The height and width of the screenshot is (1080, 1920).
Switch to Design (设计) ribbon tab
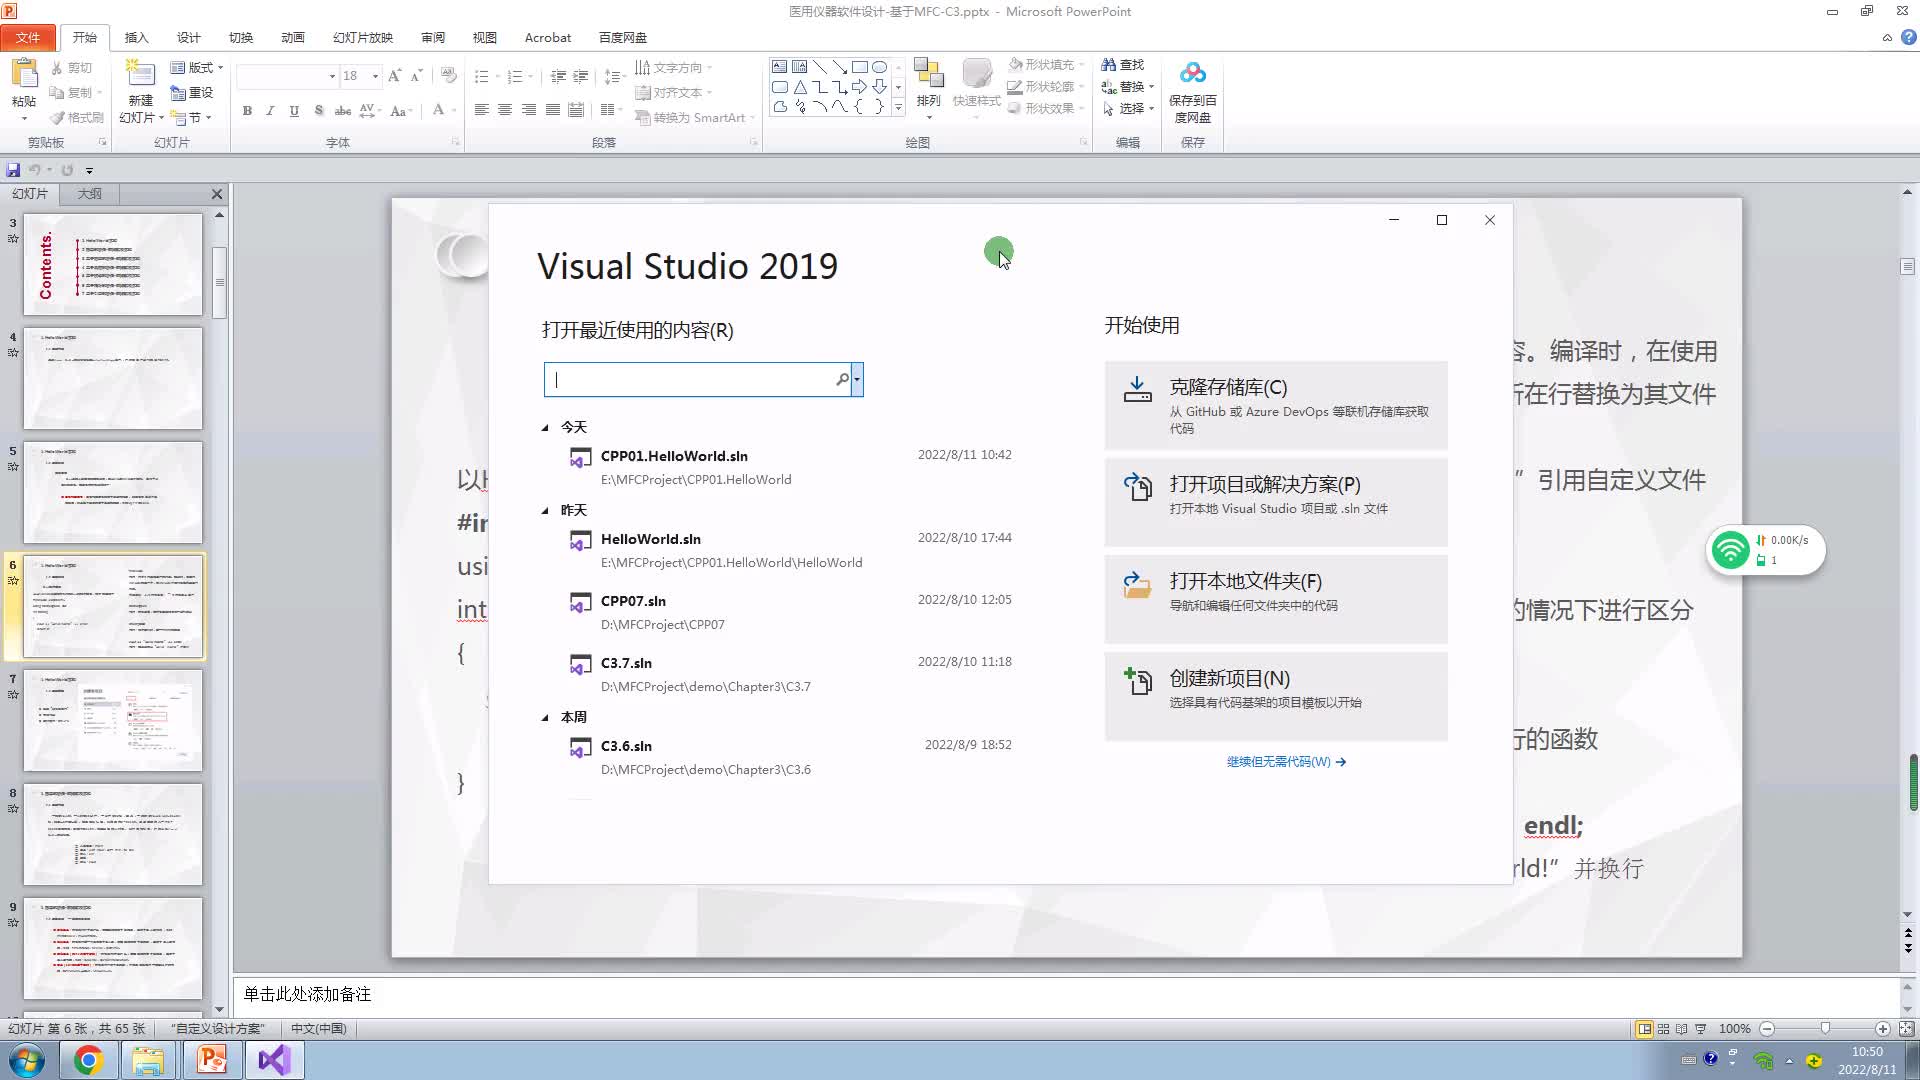188,37
